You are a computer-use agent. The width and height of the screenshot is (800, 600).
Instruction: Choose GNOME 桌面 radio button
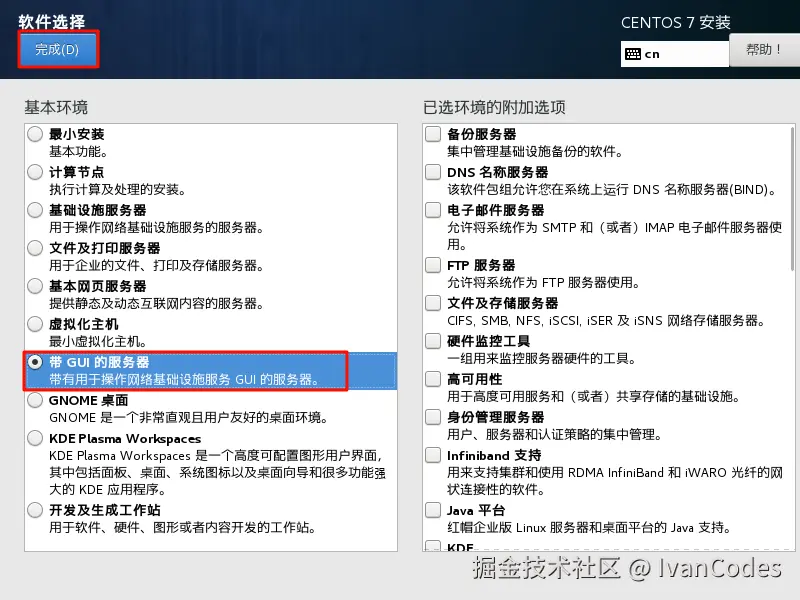tap(35, 400)
